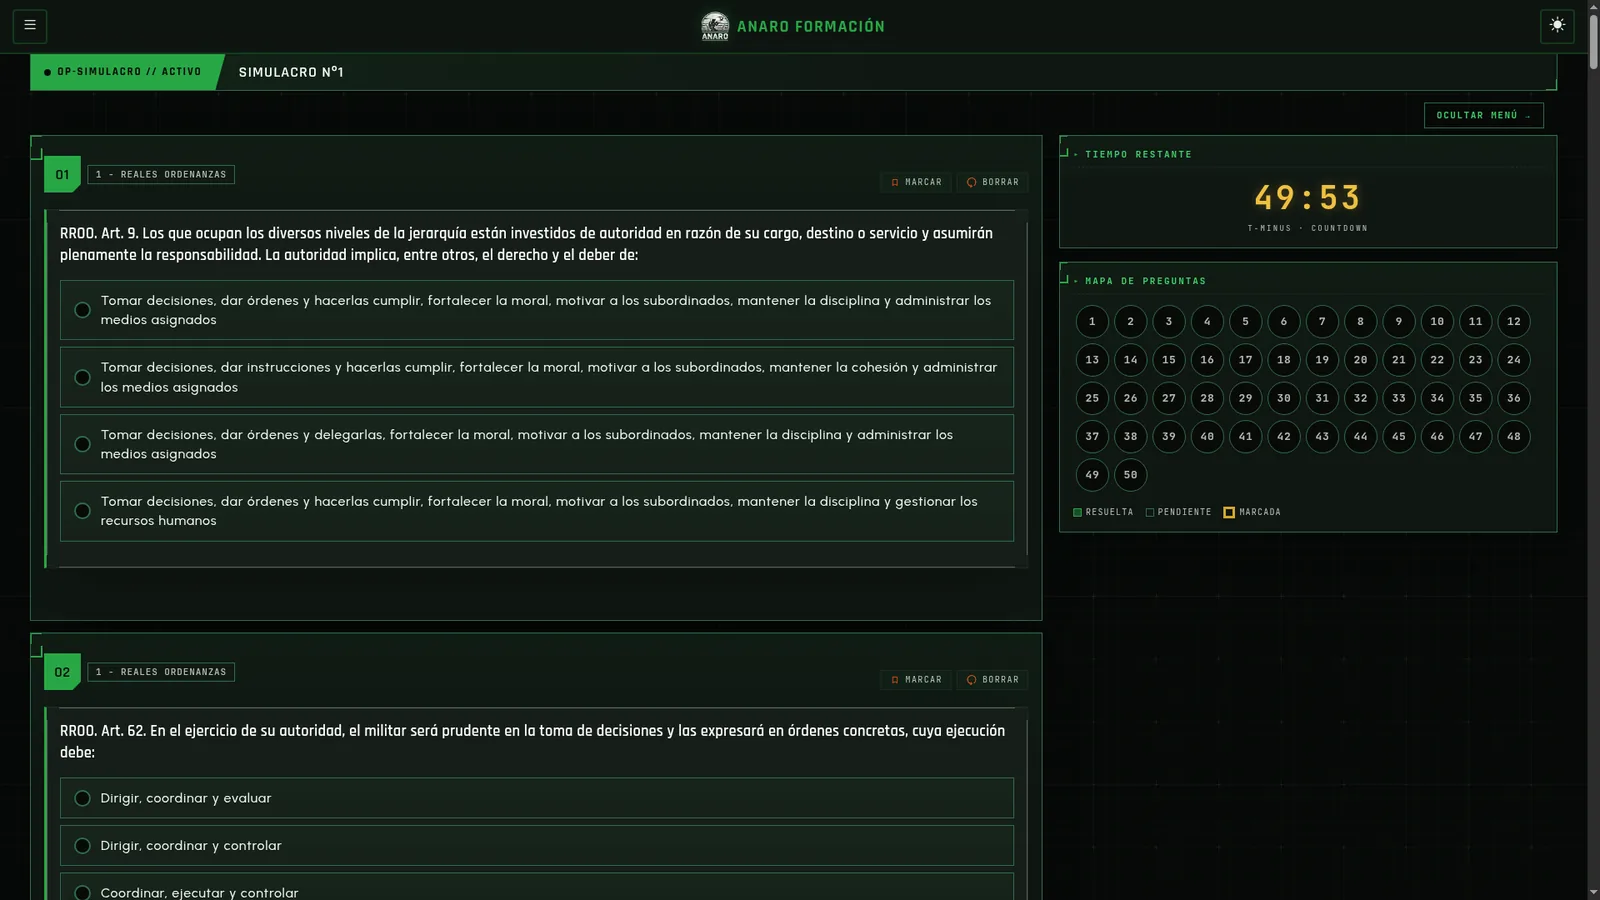Viewport: 1600px width, 900px height.
Task: Navigate to question 29
Action: [x=1246, y=398]
